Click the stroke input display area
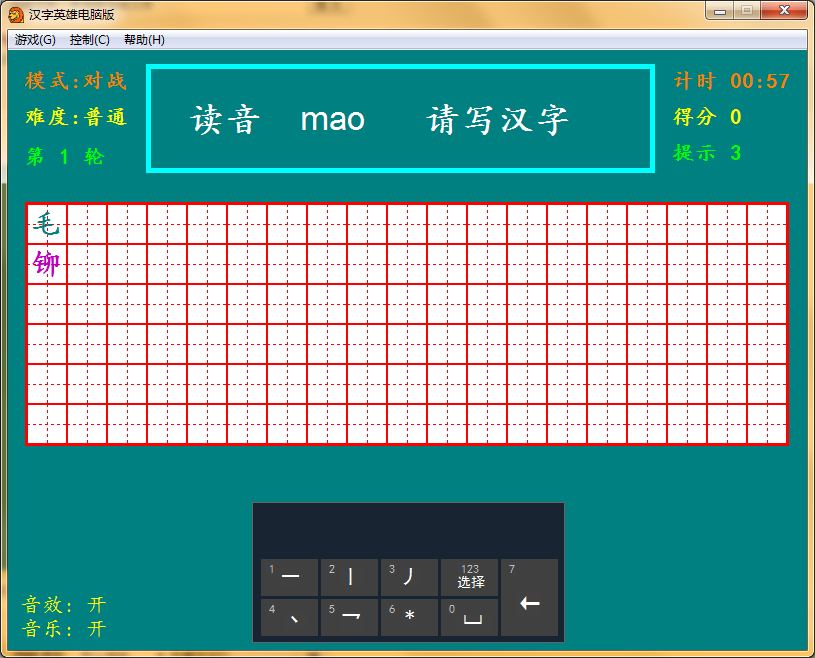 409,530
